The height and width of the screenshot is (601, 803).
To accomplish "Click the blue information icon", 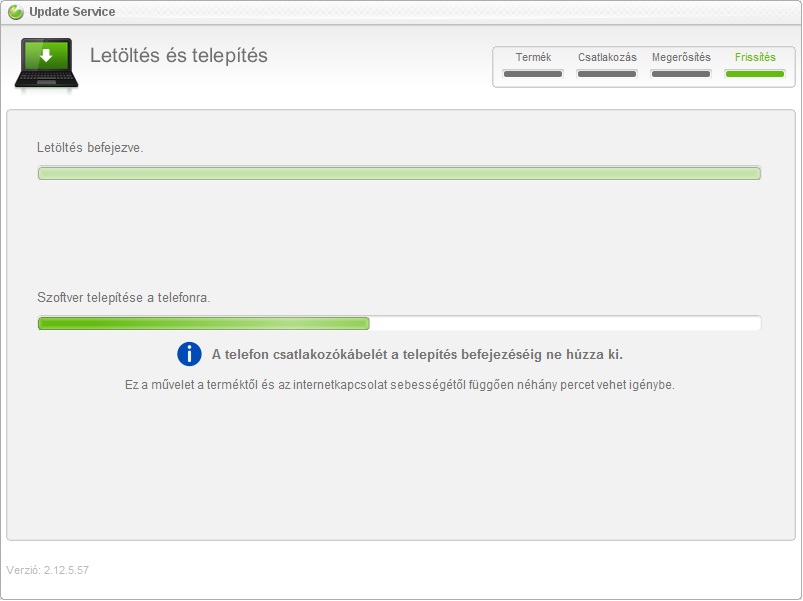I will (x=189, y=354).
